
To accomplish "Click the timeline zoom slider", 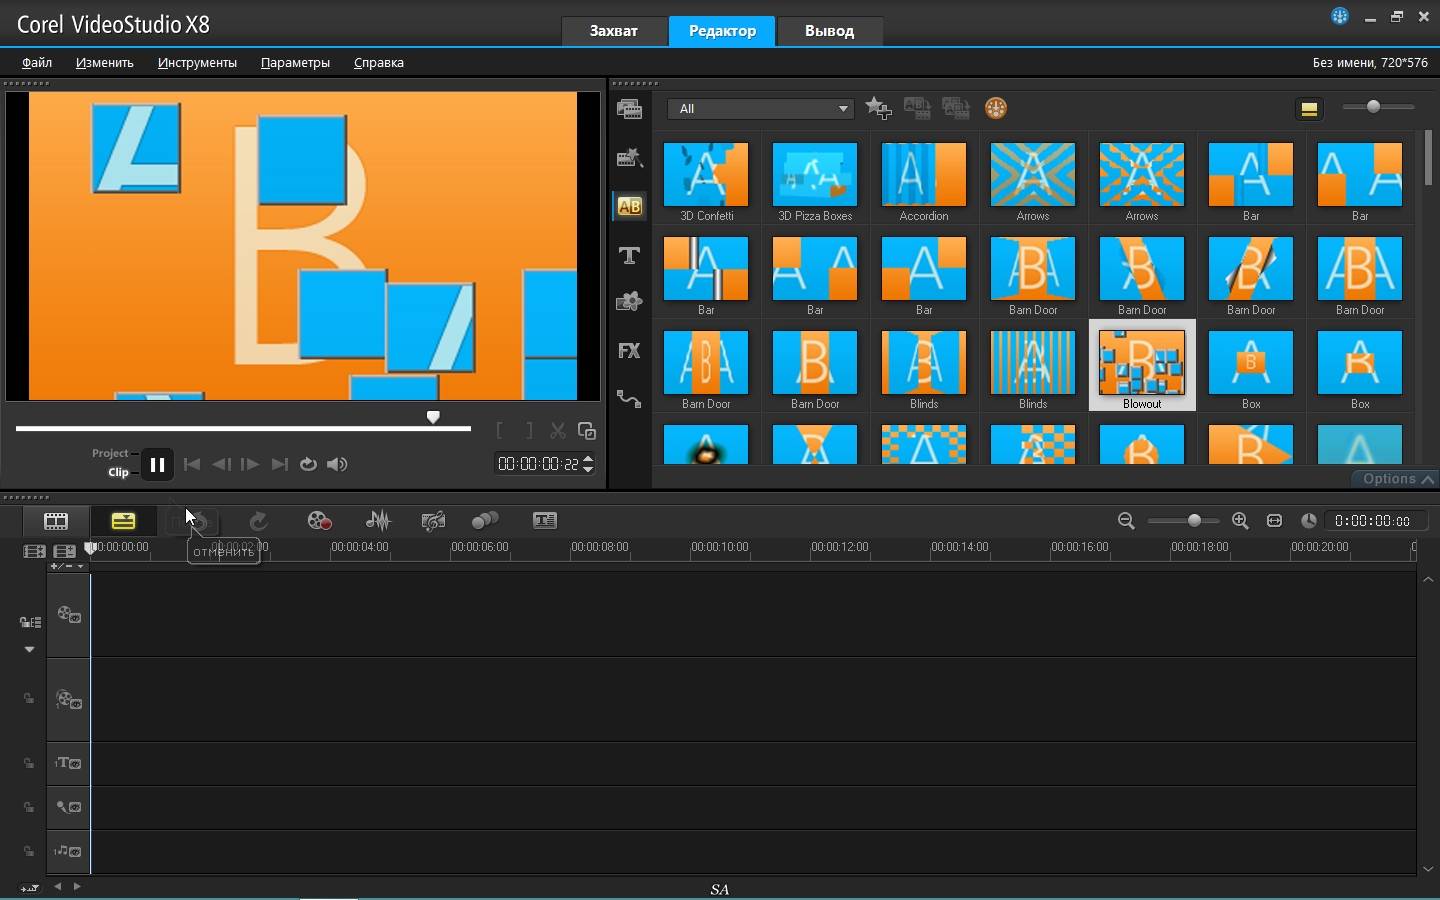I will (1183, 521).
